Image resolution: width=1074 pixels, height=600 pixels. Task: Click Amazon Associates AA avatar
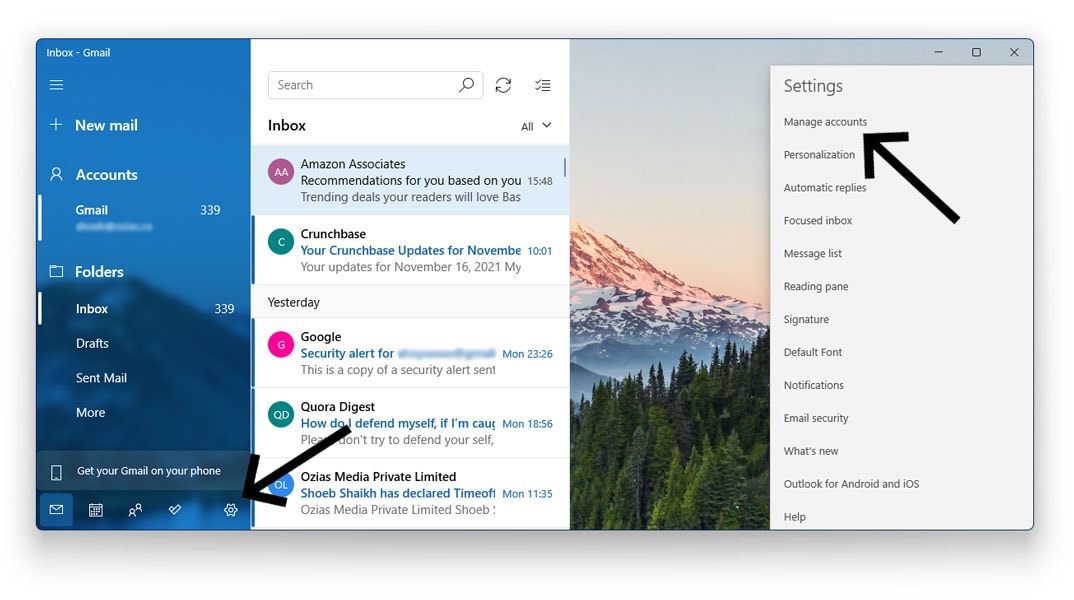point(281,173)
